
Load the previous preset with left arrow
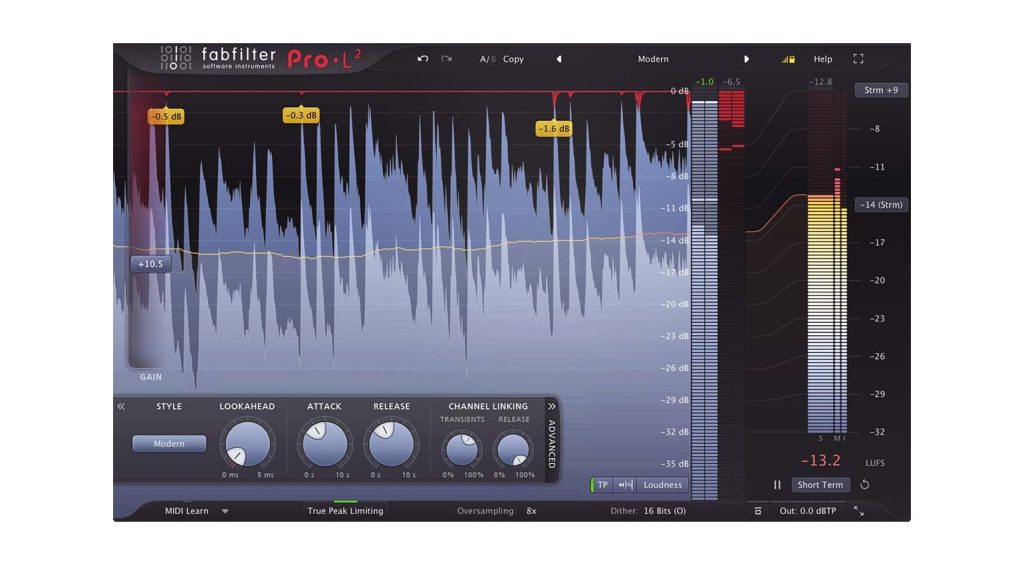[559, 59]
